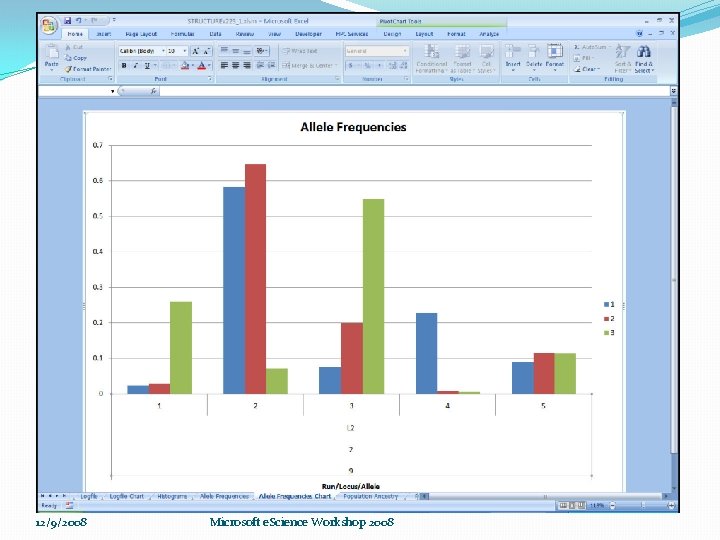Image resolution: width=720 pixels, height=540 pixels.
Task: Apply red font color A icon
Action: pos(202,66)
